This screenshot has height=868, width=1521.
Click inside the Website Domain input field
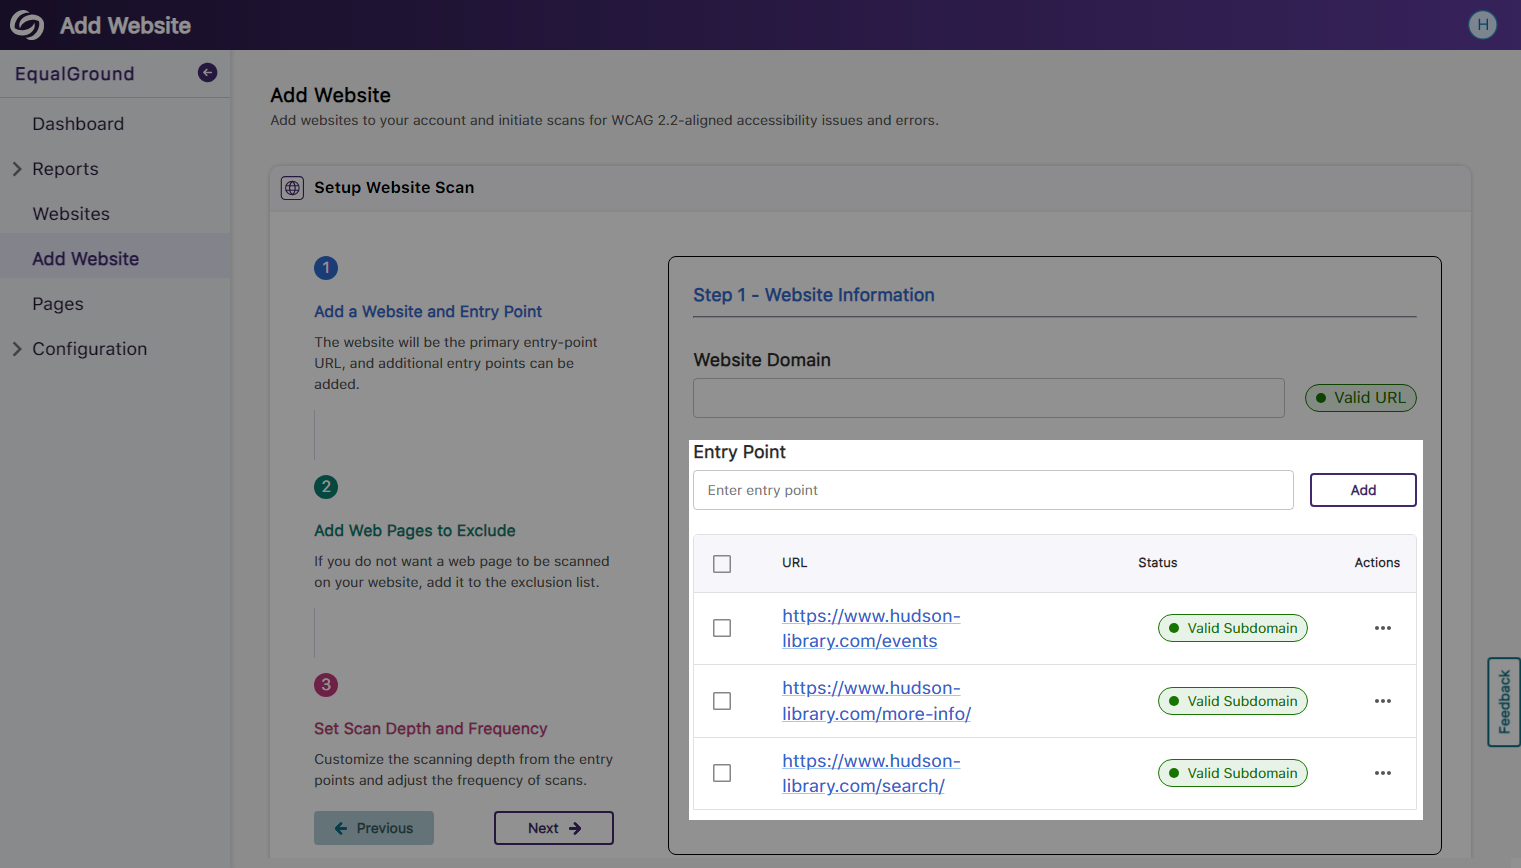pos(988,397)
